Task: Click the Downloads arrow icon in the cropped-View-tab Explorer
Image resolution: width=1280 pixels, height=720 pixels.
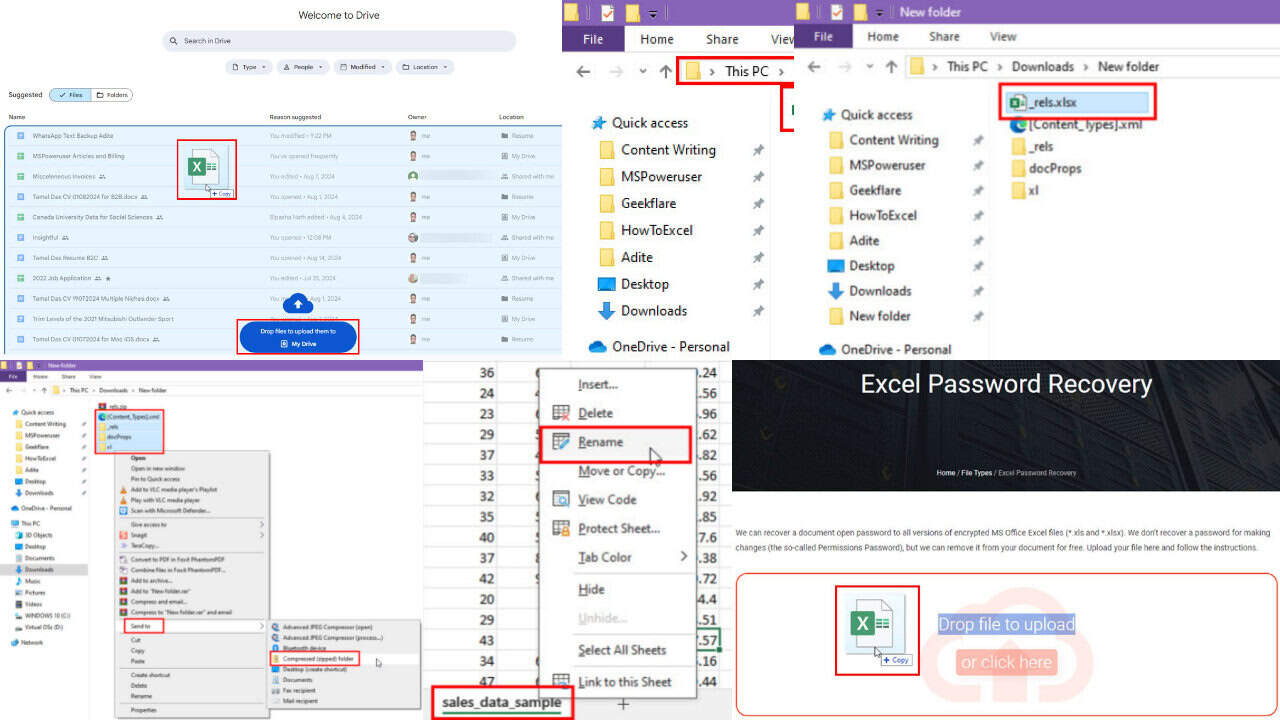Action: point(605,311)
